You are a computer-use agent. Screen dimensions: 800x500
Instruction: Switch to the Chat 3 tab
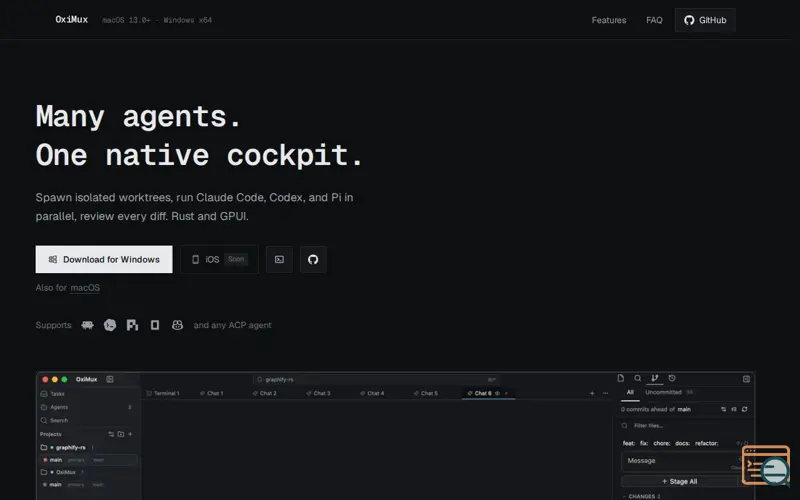click(318, 393)
